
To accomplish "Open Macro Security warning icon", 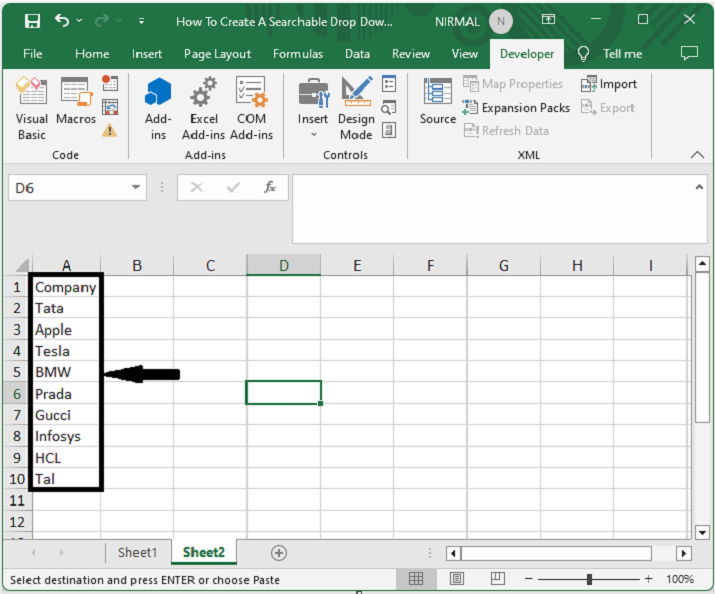I will click(x=109, y=131).
